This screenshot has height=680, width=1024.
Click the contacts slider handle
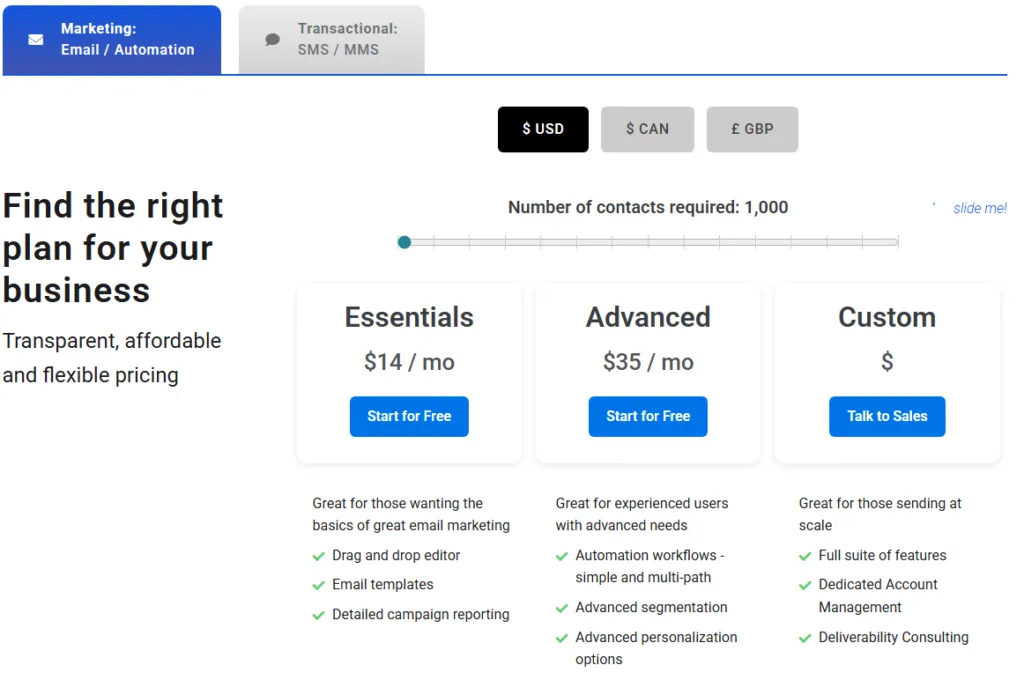point(404,242)
